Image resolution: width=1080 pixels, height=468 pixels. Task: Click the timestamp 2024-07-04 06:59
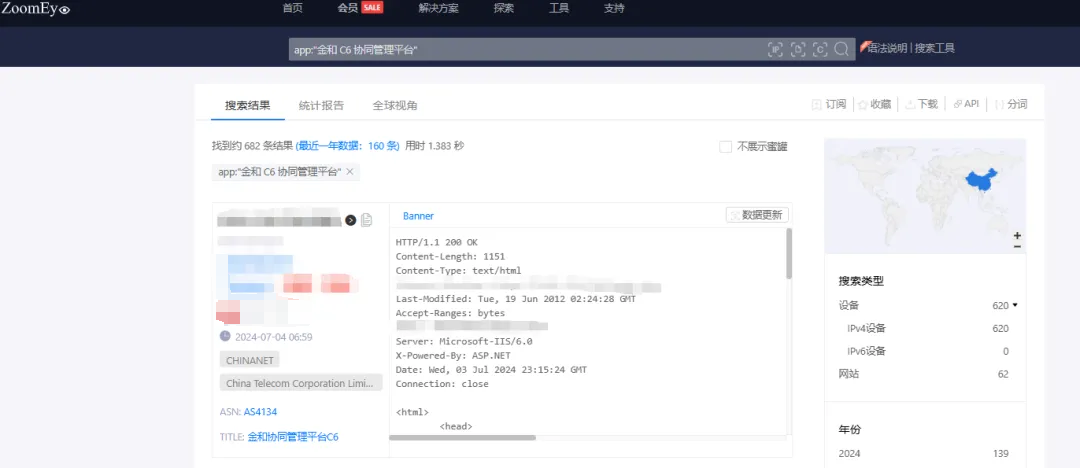click(273, 337)
